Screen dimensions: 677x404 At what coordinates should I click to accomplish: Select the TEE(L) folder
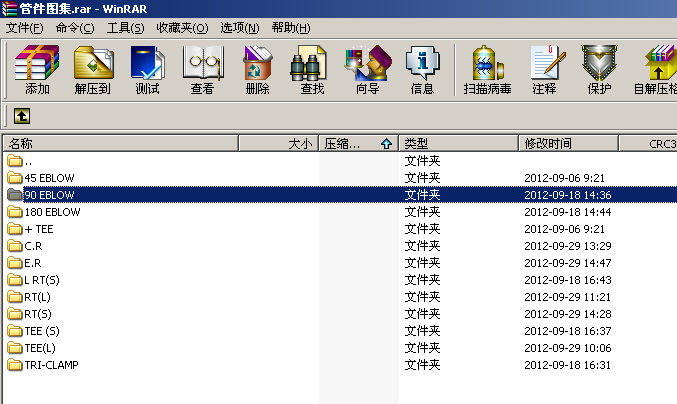pyautogui.click(x=40, y=348)
